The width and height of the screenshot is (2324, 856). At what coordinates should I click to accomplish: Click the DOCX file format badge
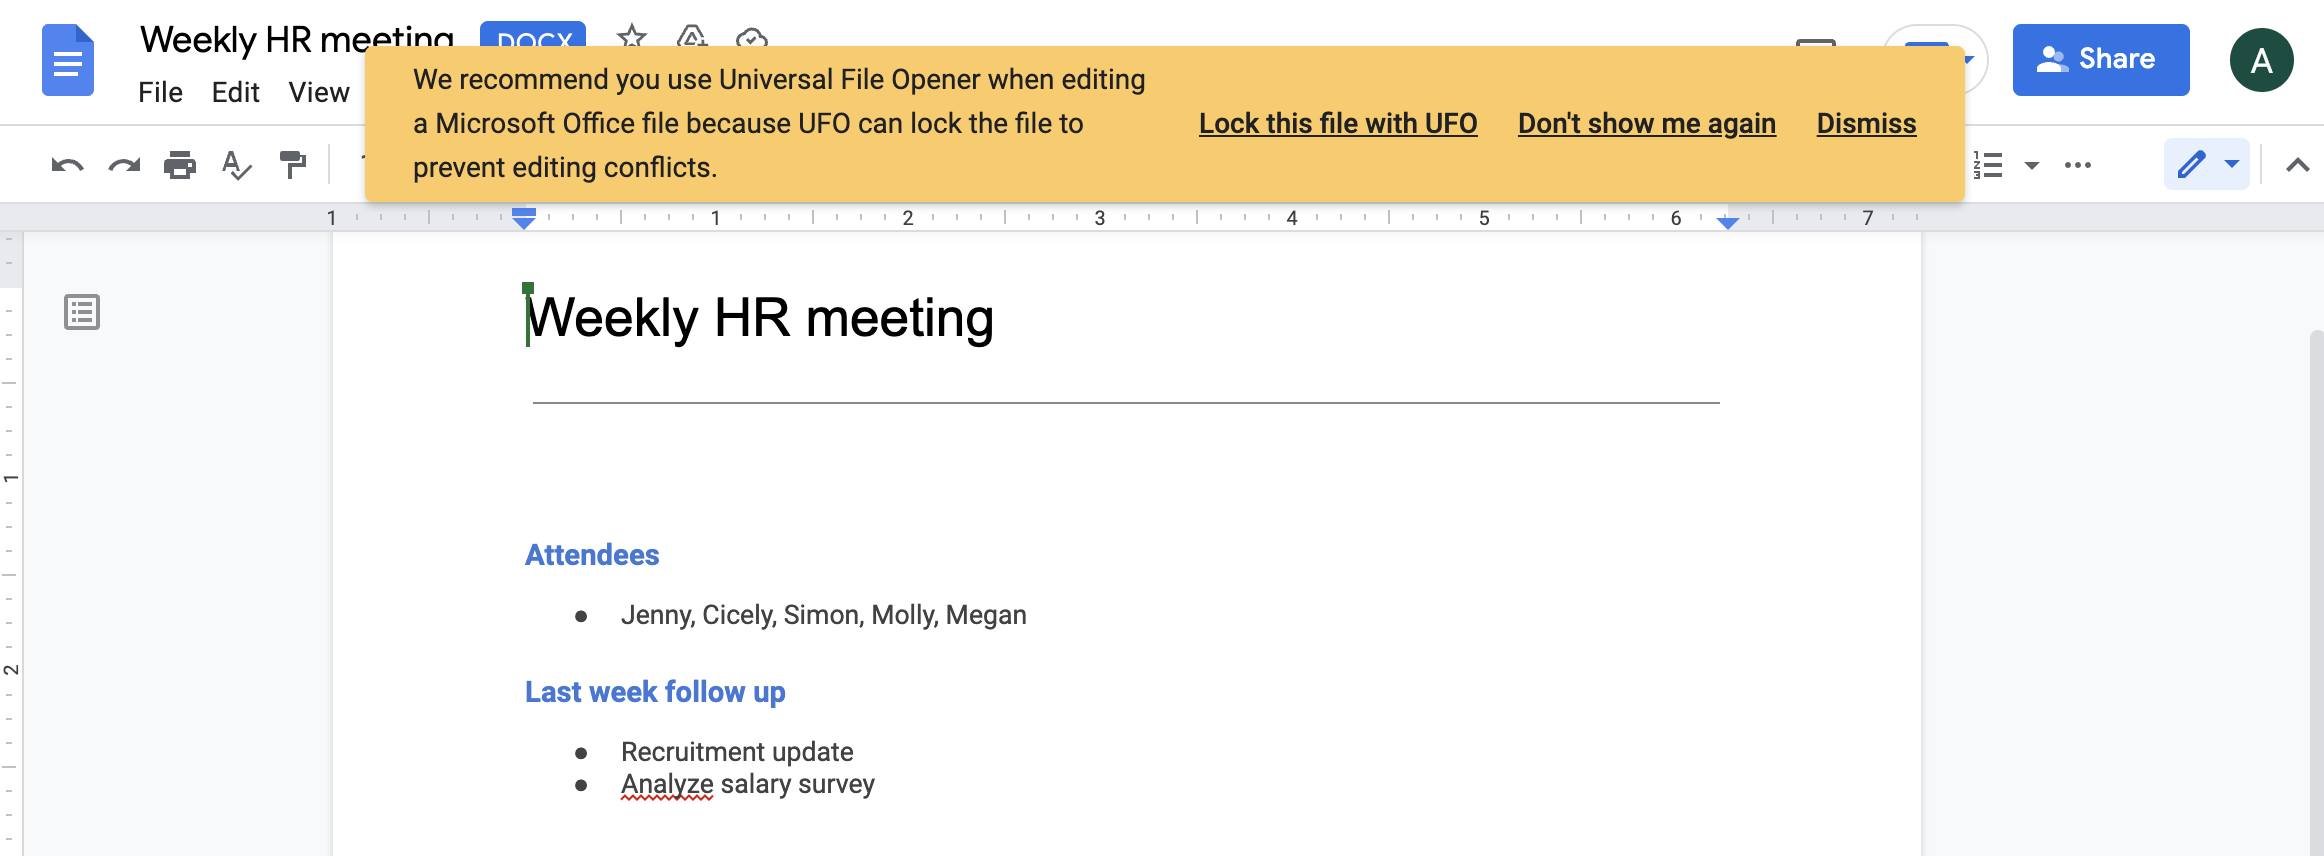[533, 35]
